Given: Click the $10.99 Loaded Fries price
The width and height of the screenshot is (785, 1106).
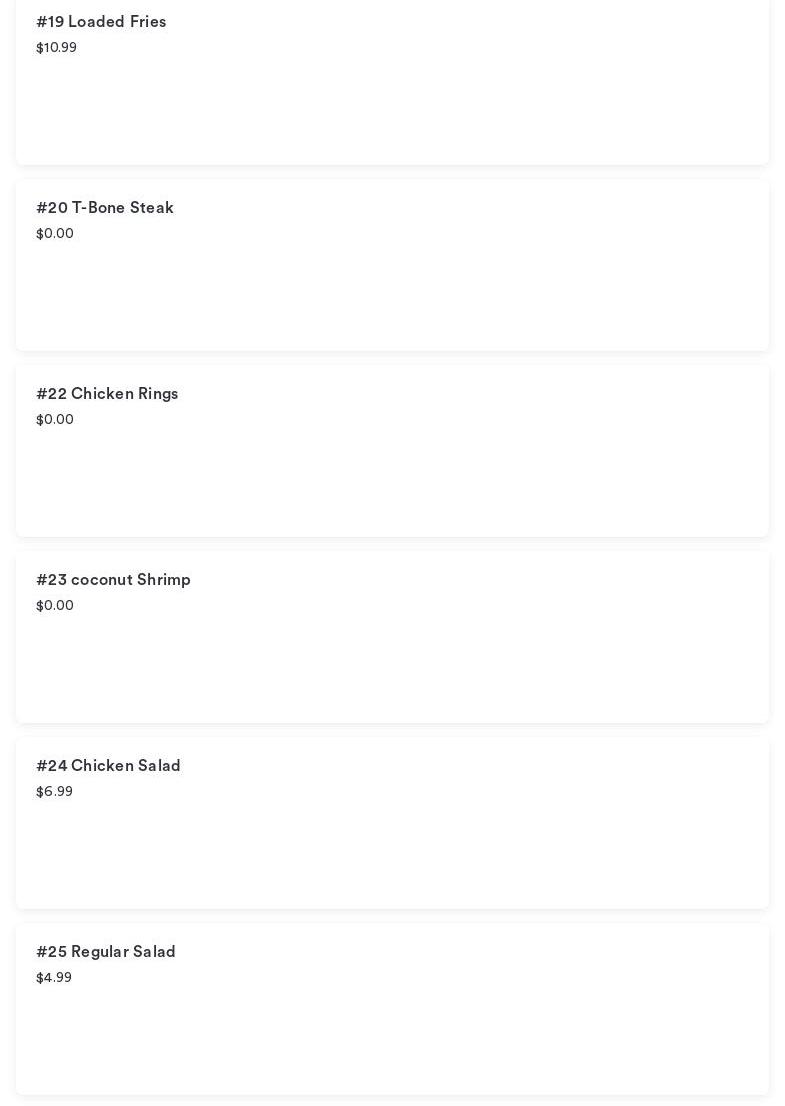Looking at the screenshot, I should pyautogui.click(x=56, y=48).
